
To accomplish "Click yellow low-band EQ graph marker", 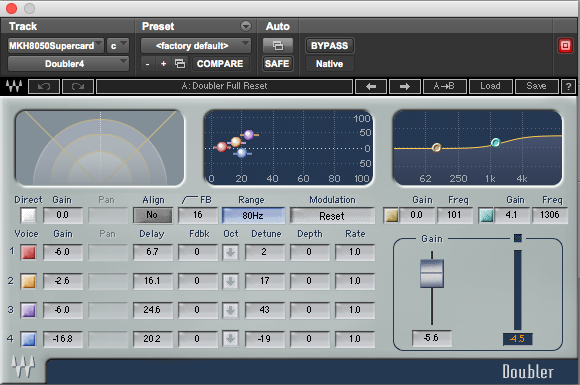I will [436, 148].
